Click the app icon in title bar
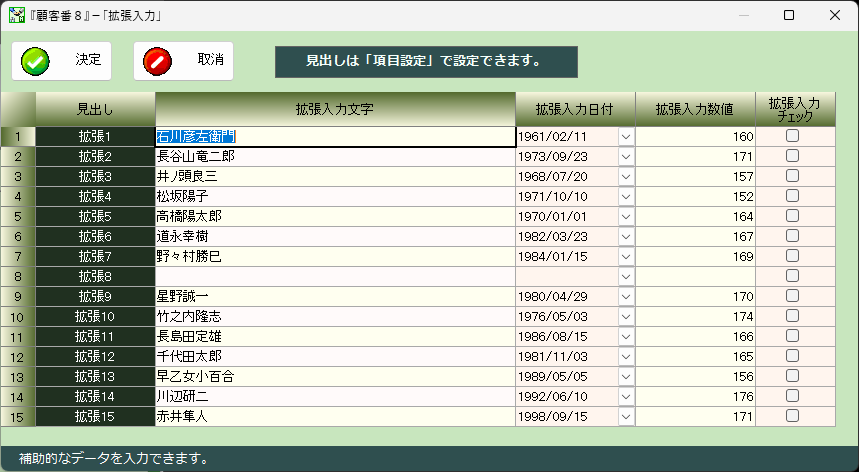Image resolution: width=859 pixels, height=472 pixels. pos(16,15)
